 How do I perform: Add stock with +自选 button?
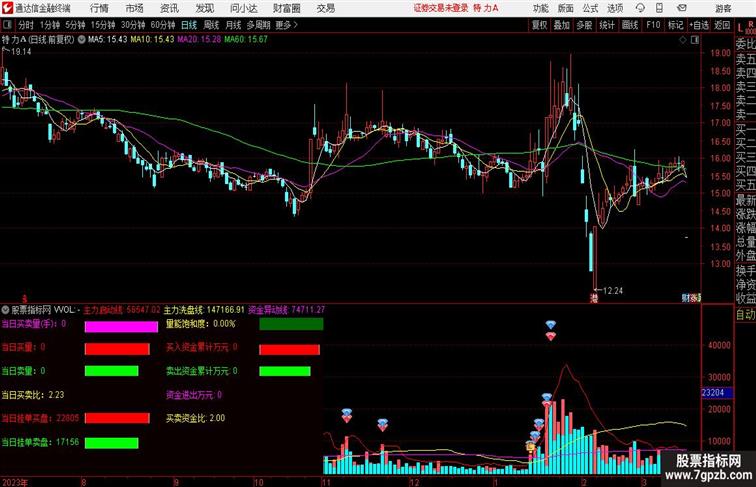(x=699, y=25)
